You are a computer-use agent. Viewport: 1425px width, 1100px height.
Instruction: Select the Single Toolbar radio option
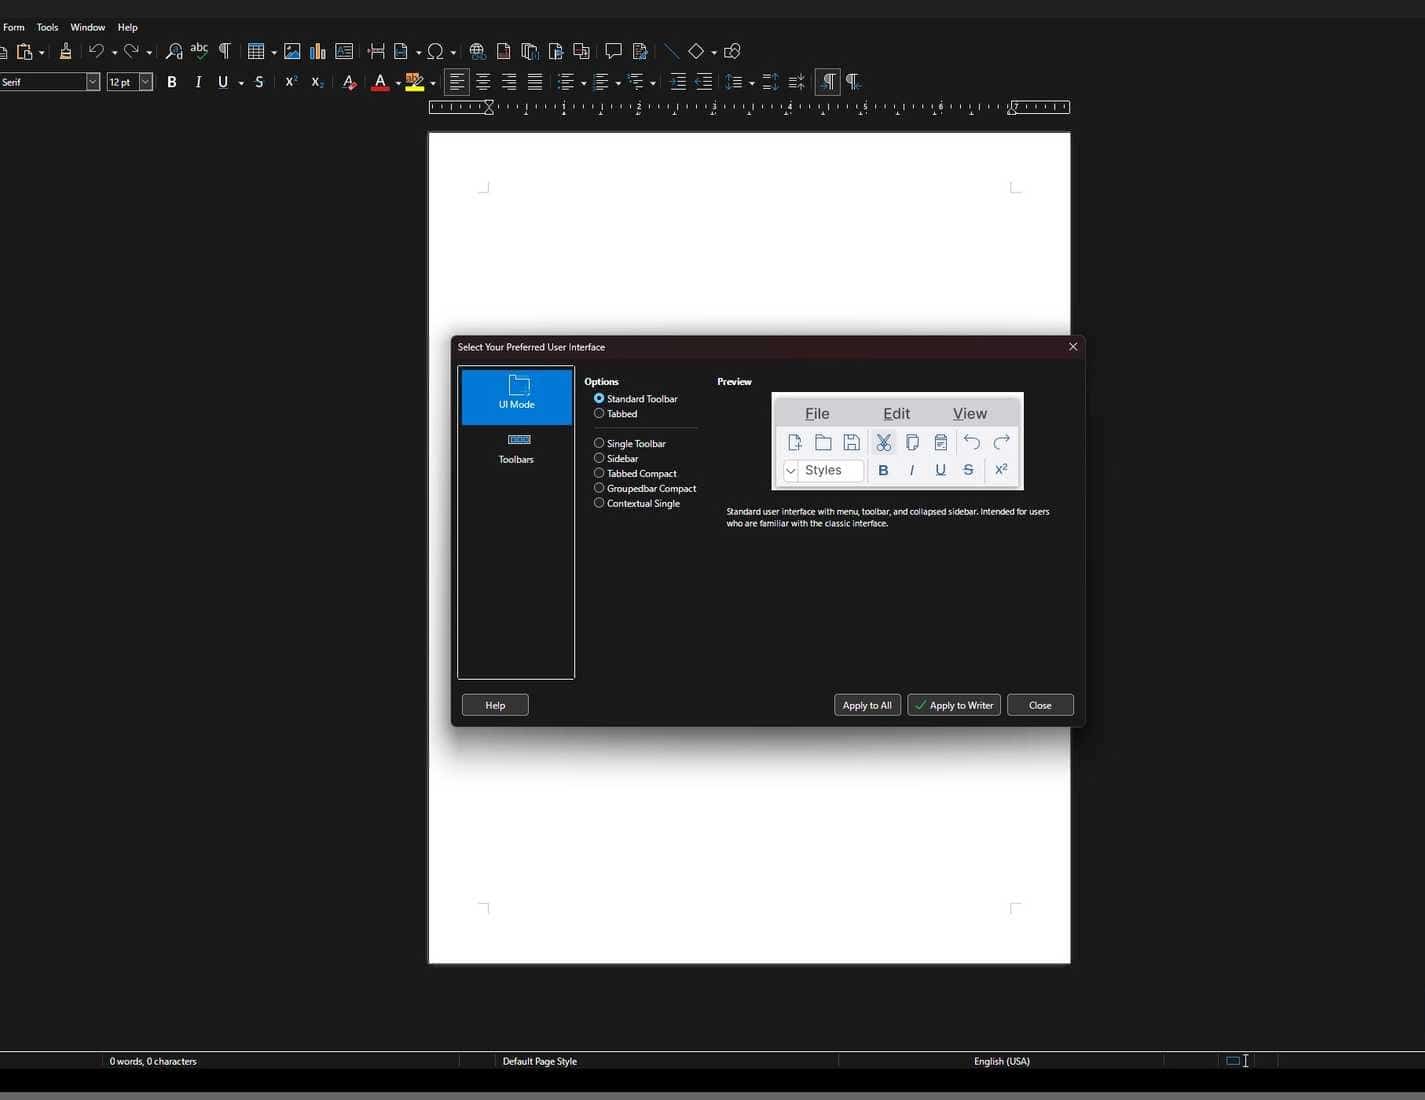[630, 443]
